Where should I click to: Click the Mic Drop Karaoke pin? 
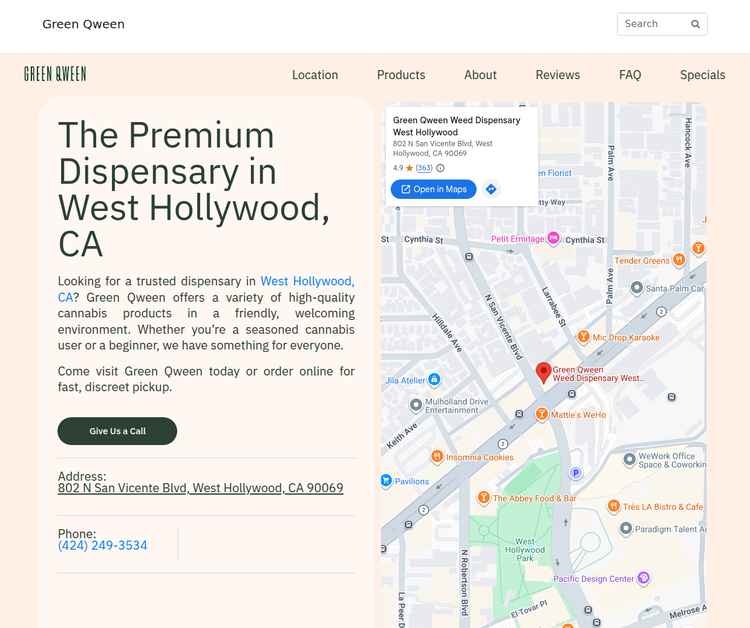[x=583, y=336]
